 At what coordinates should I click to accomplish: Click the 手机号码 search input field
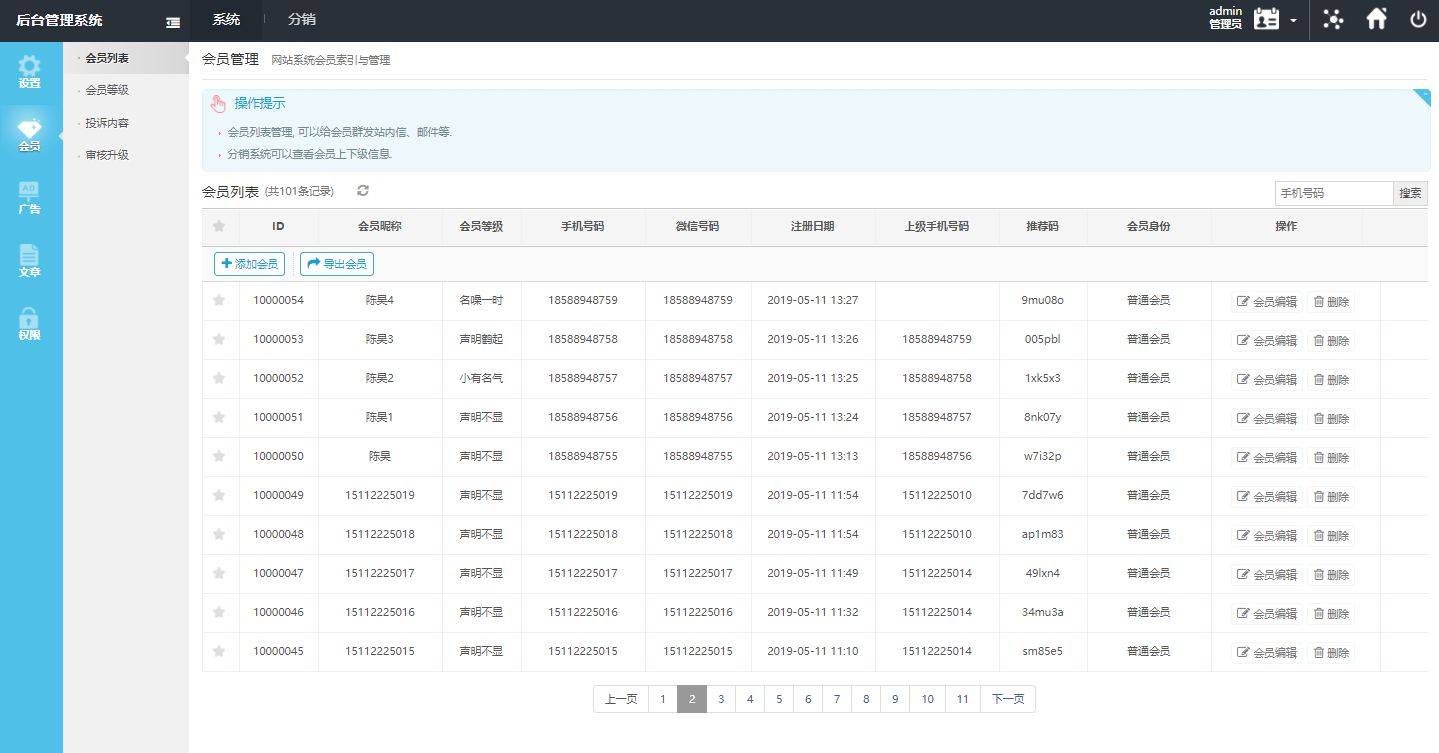[1333, 193]
